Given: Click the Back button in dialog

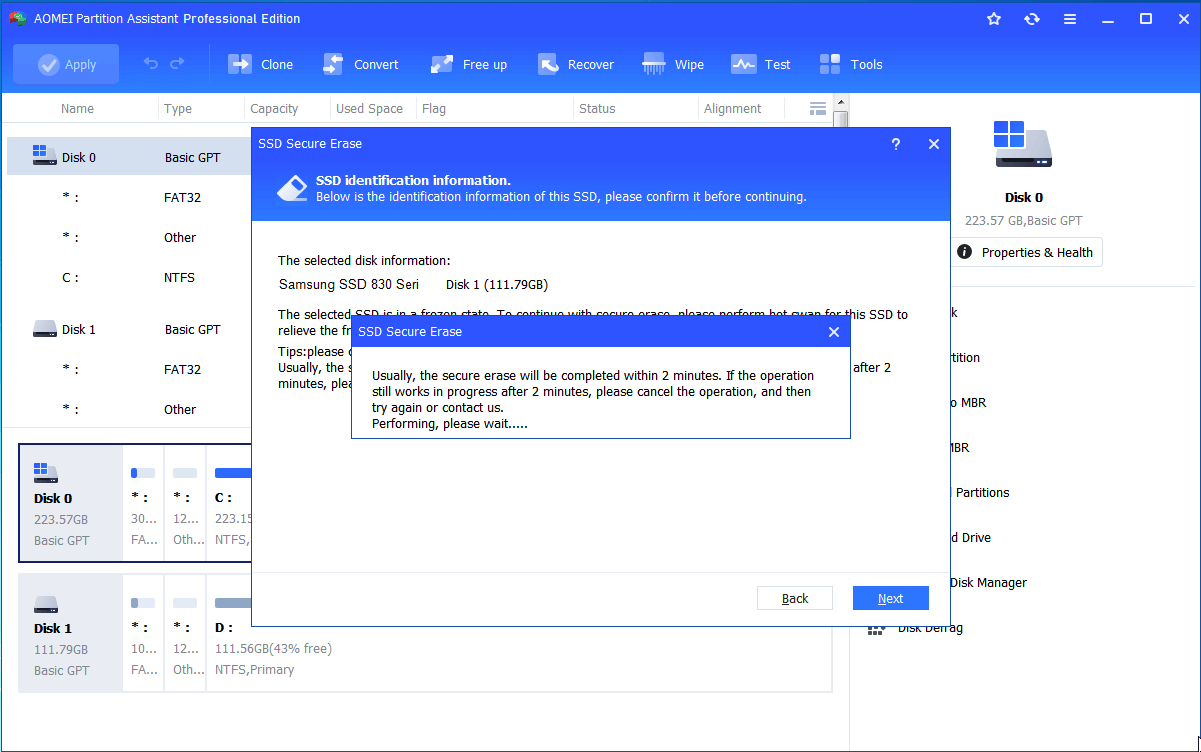Looking at the screenshot, I should (x=795, y=598).
